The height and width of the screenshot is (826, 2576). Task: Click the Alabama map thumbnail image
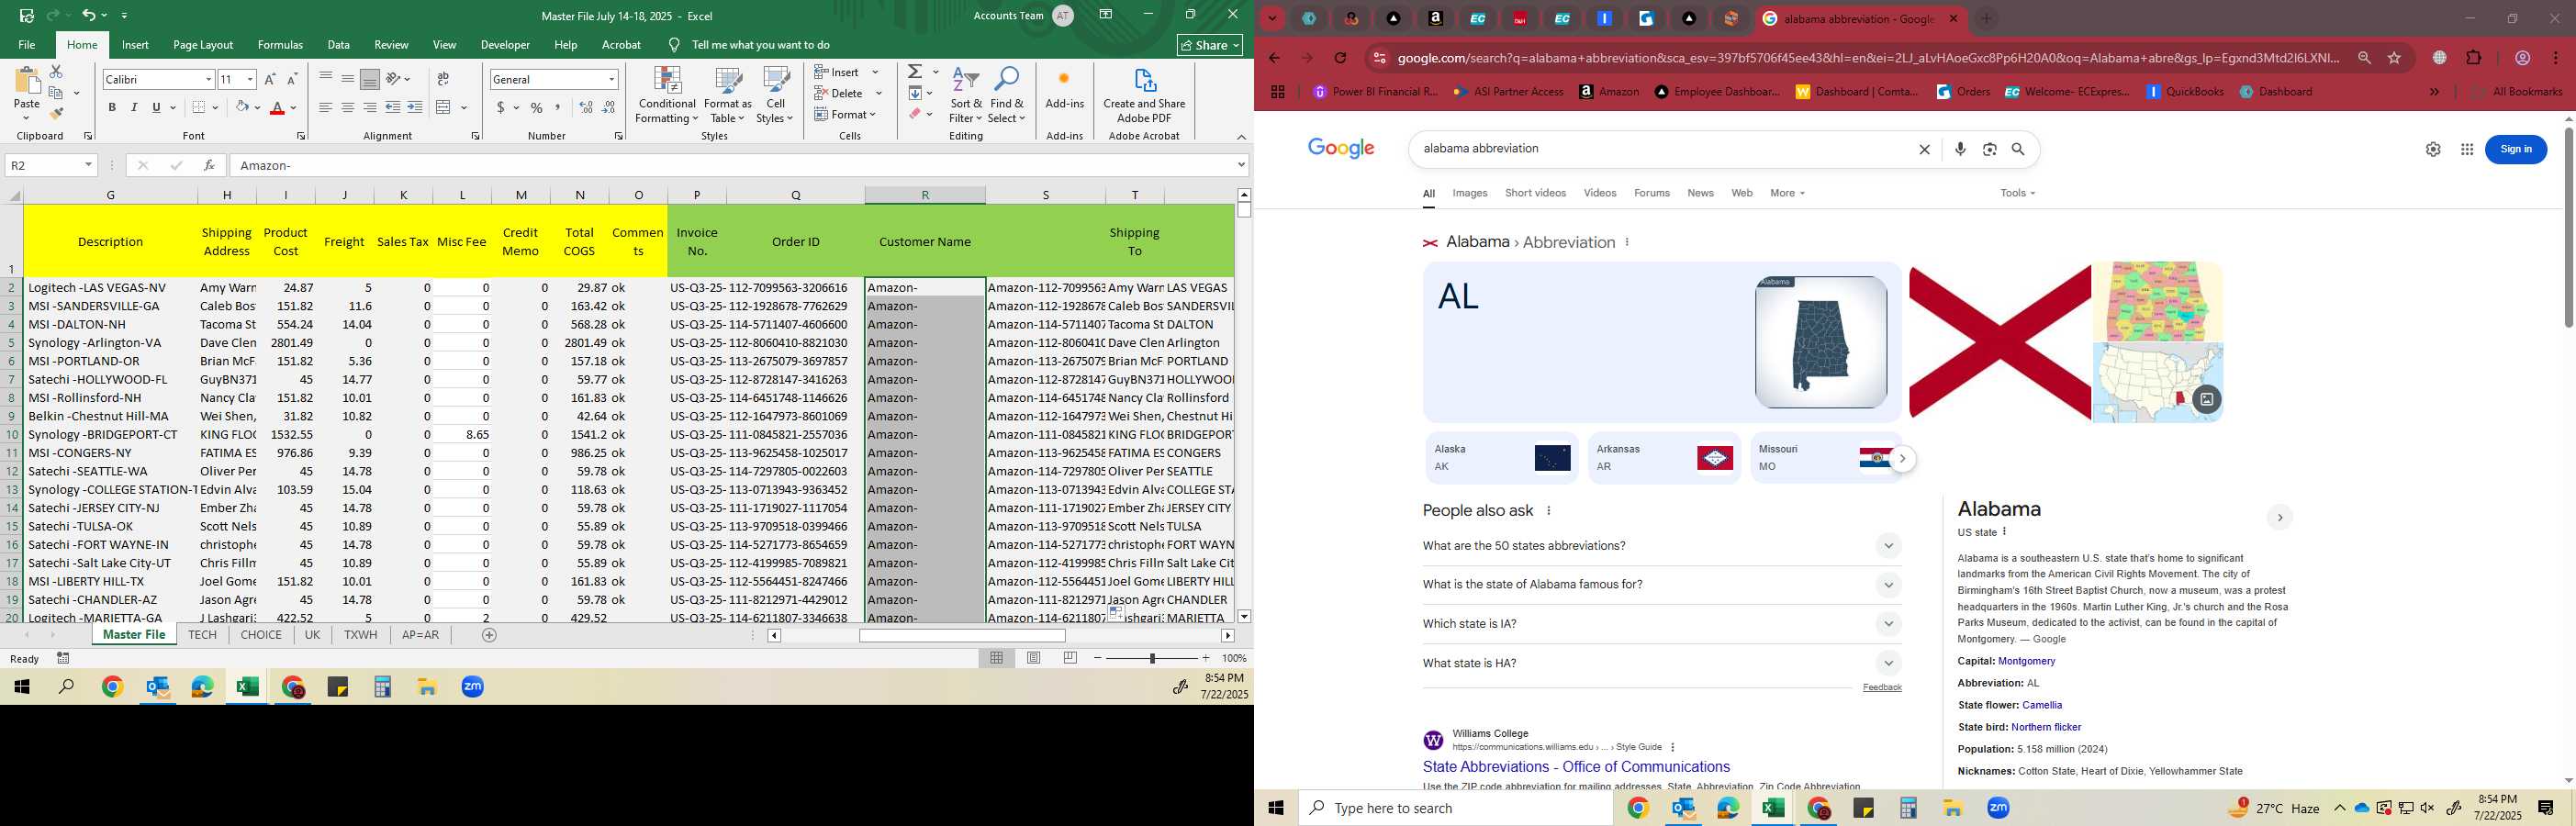point(1821,342)
